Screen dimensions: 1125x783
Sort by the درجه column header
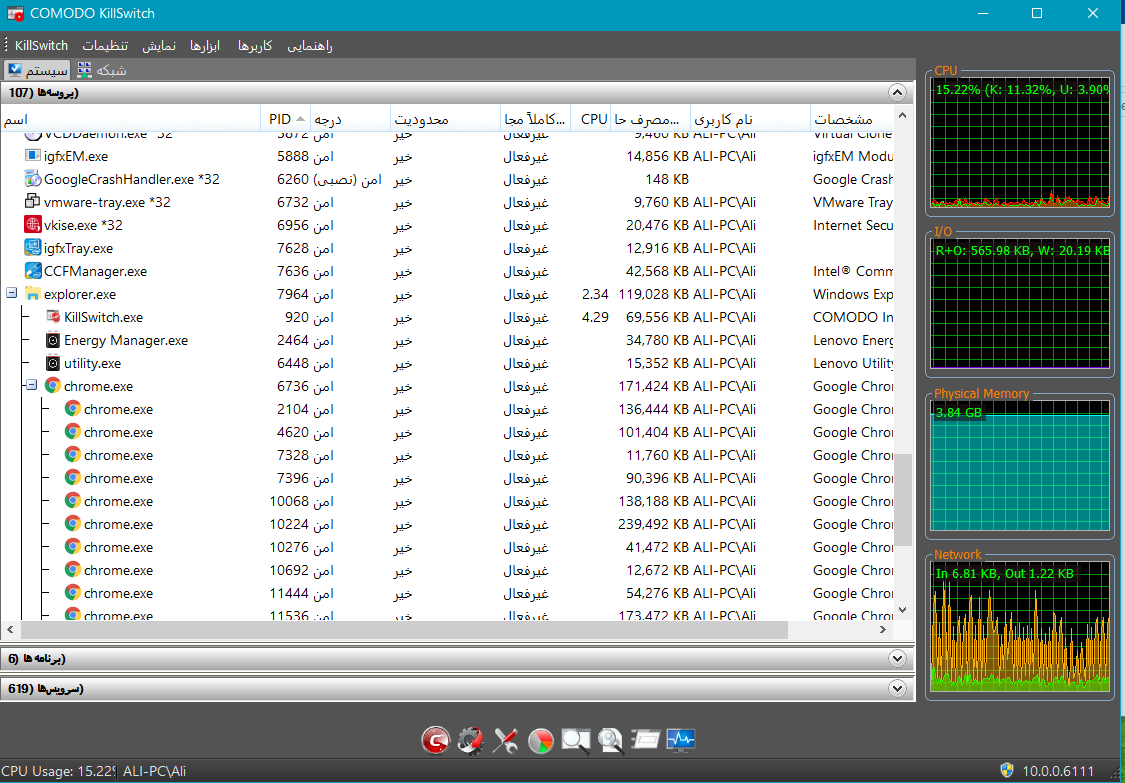pyautogui.click(x=351, y=119)
